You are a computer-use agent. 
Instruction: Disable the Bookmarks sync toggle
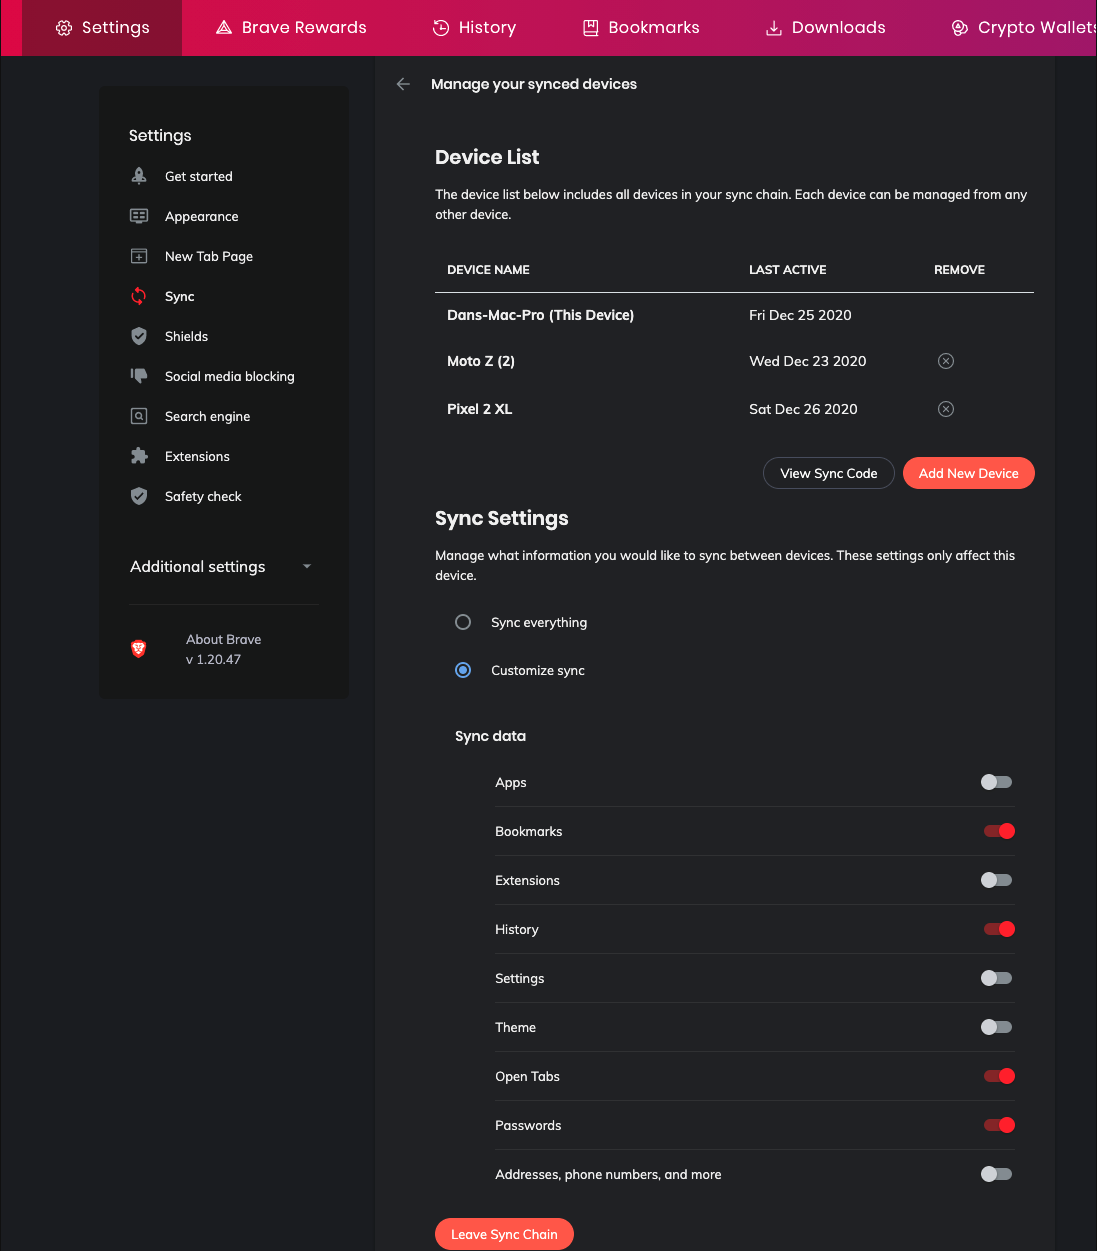click(x=999, y=831)
